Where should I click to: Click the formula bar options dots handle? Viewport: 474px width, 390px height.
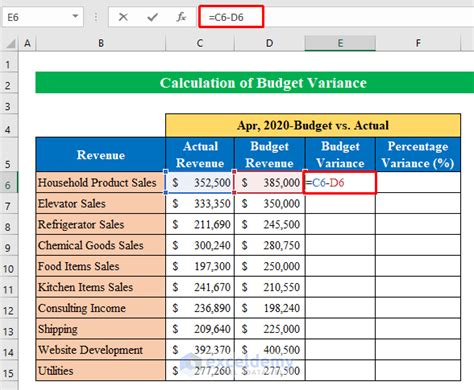pos(96,17)
